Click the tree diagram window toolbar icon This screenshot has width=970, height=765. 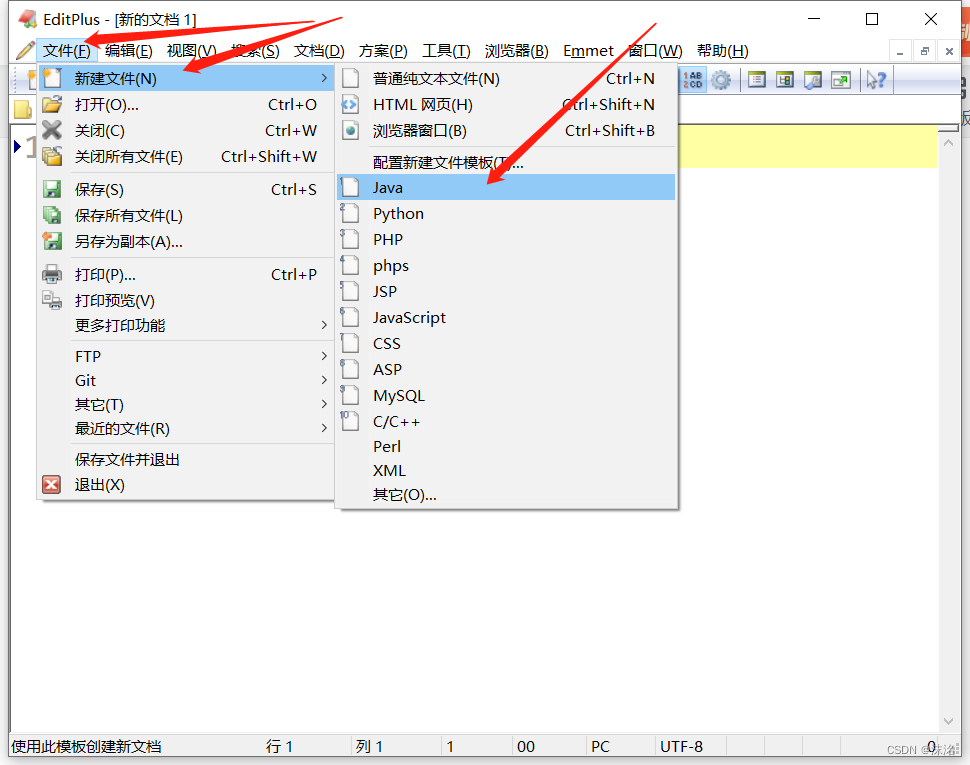(785, 80)
